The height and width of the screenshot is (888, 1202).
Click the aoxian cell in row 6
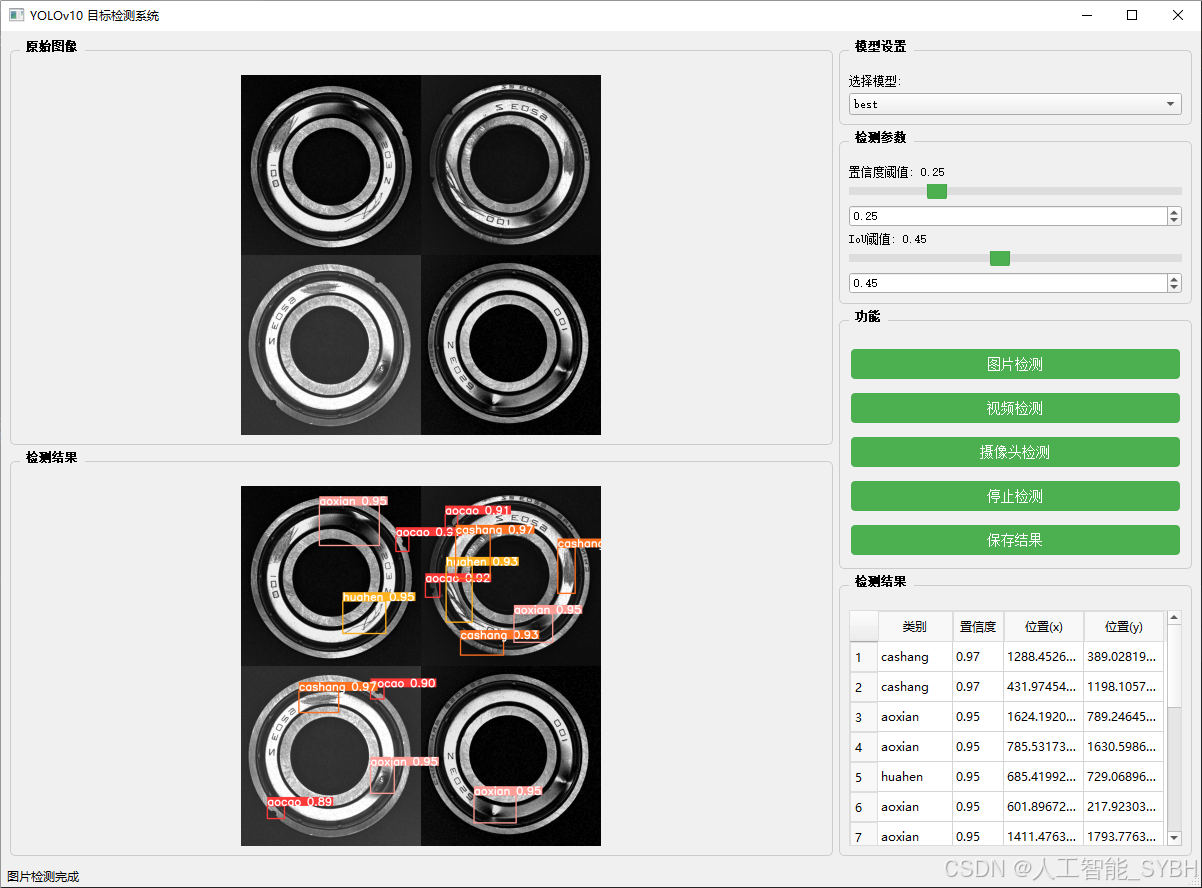coord(914,807)
